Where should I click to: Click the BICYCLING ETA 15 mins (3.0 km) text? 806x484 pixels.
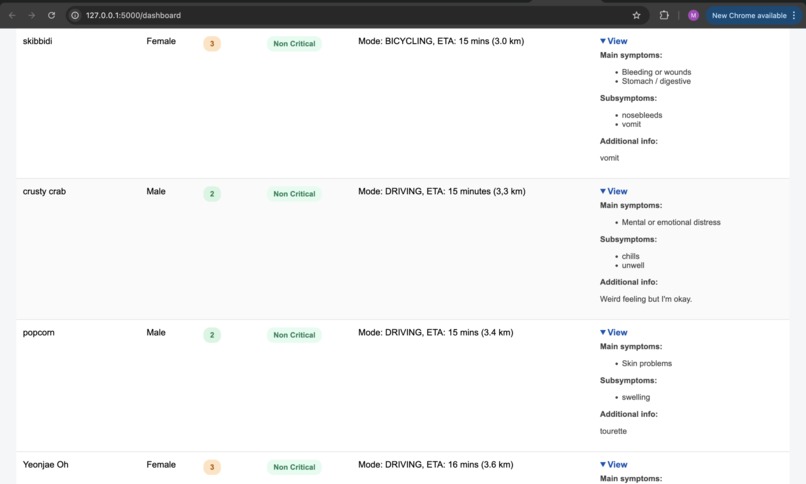441,41
